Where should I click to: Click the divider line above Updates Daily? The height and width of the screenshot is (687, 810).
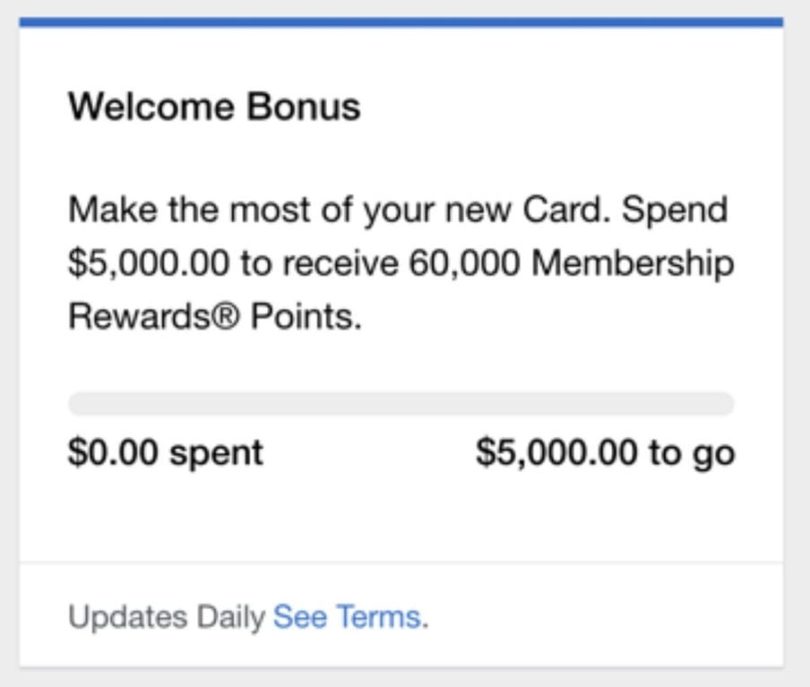[x=405, y=566]
